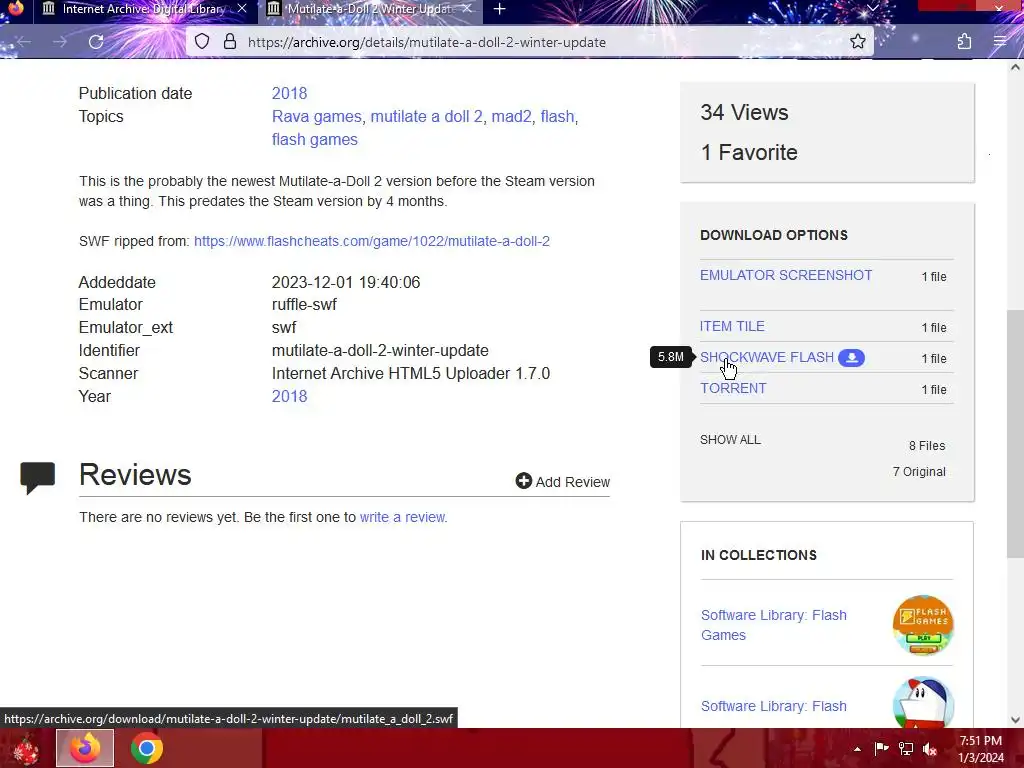The height and width of the screenshot is (768, 1024).
Task: Click the Reviews speech bubble icon
Action: [37, 477]
